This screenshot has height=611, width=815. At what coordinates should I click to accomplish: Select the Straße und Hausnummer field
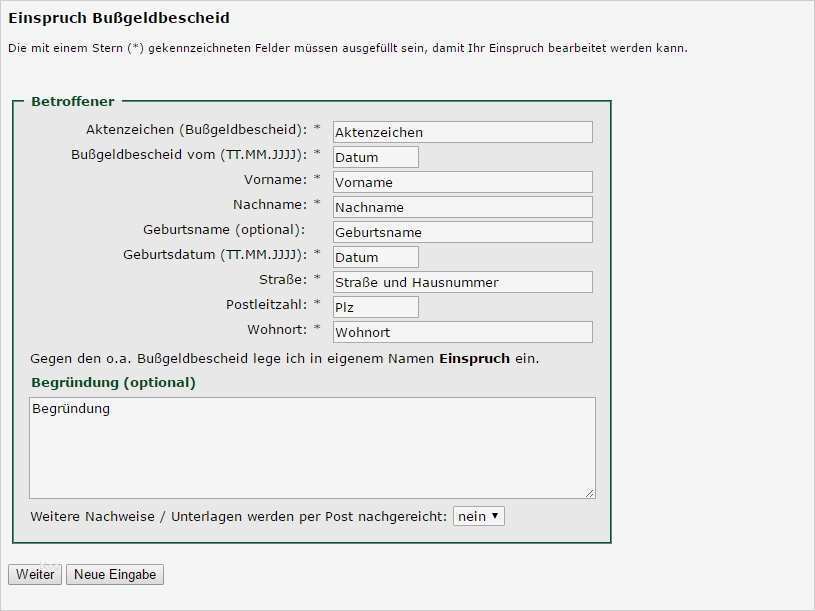[x=462, y=281]
